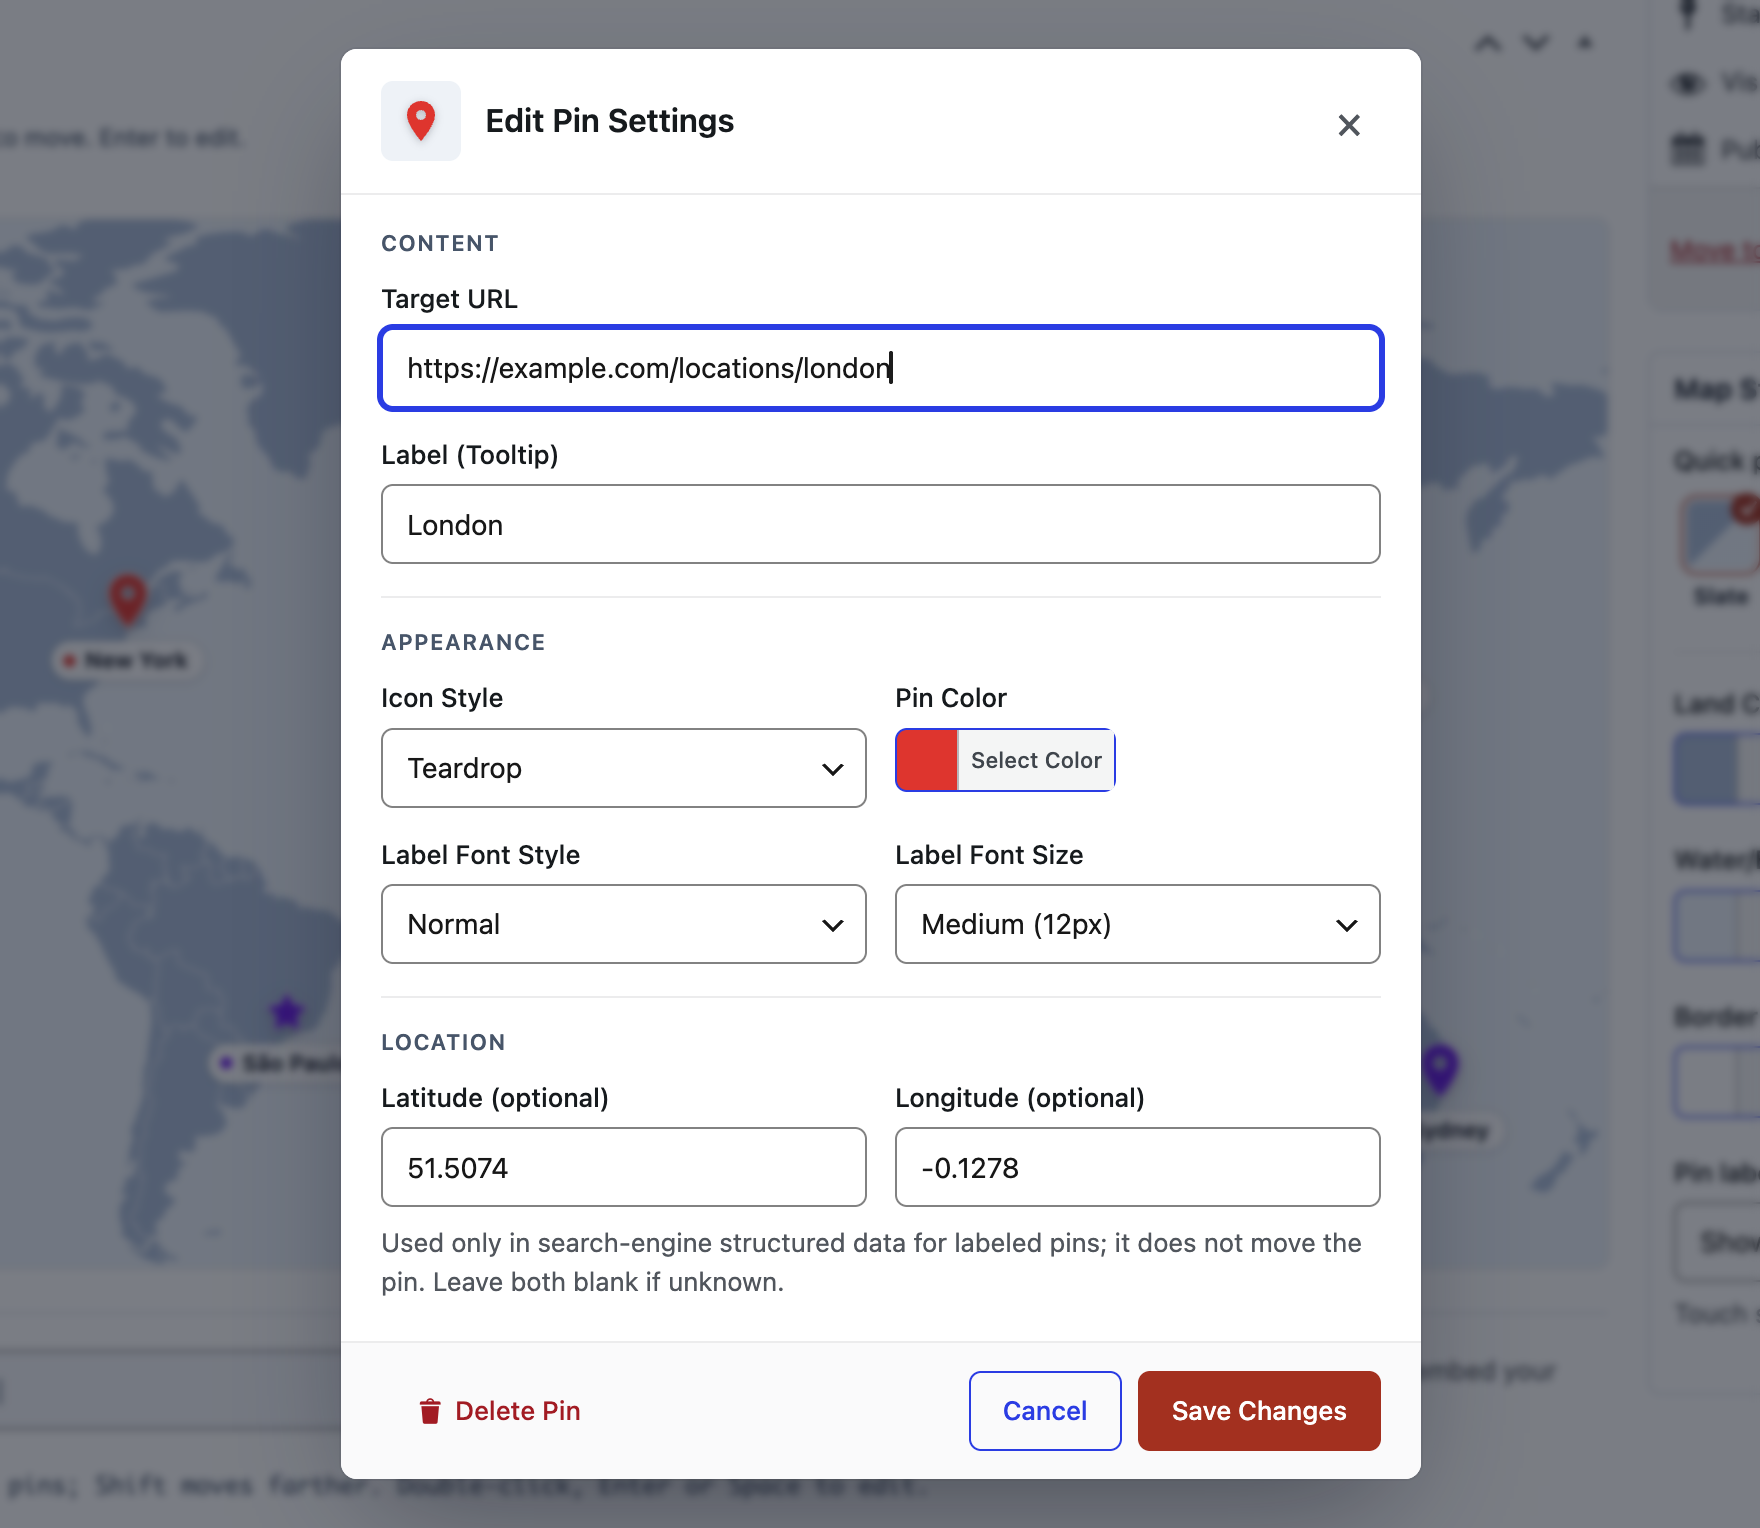Click the Longitude field with -0.1278
1760x1528 pixels.
click(1138, 1167)
